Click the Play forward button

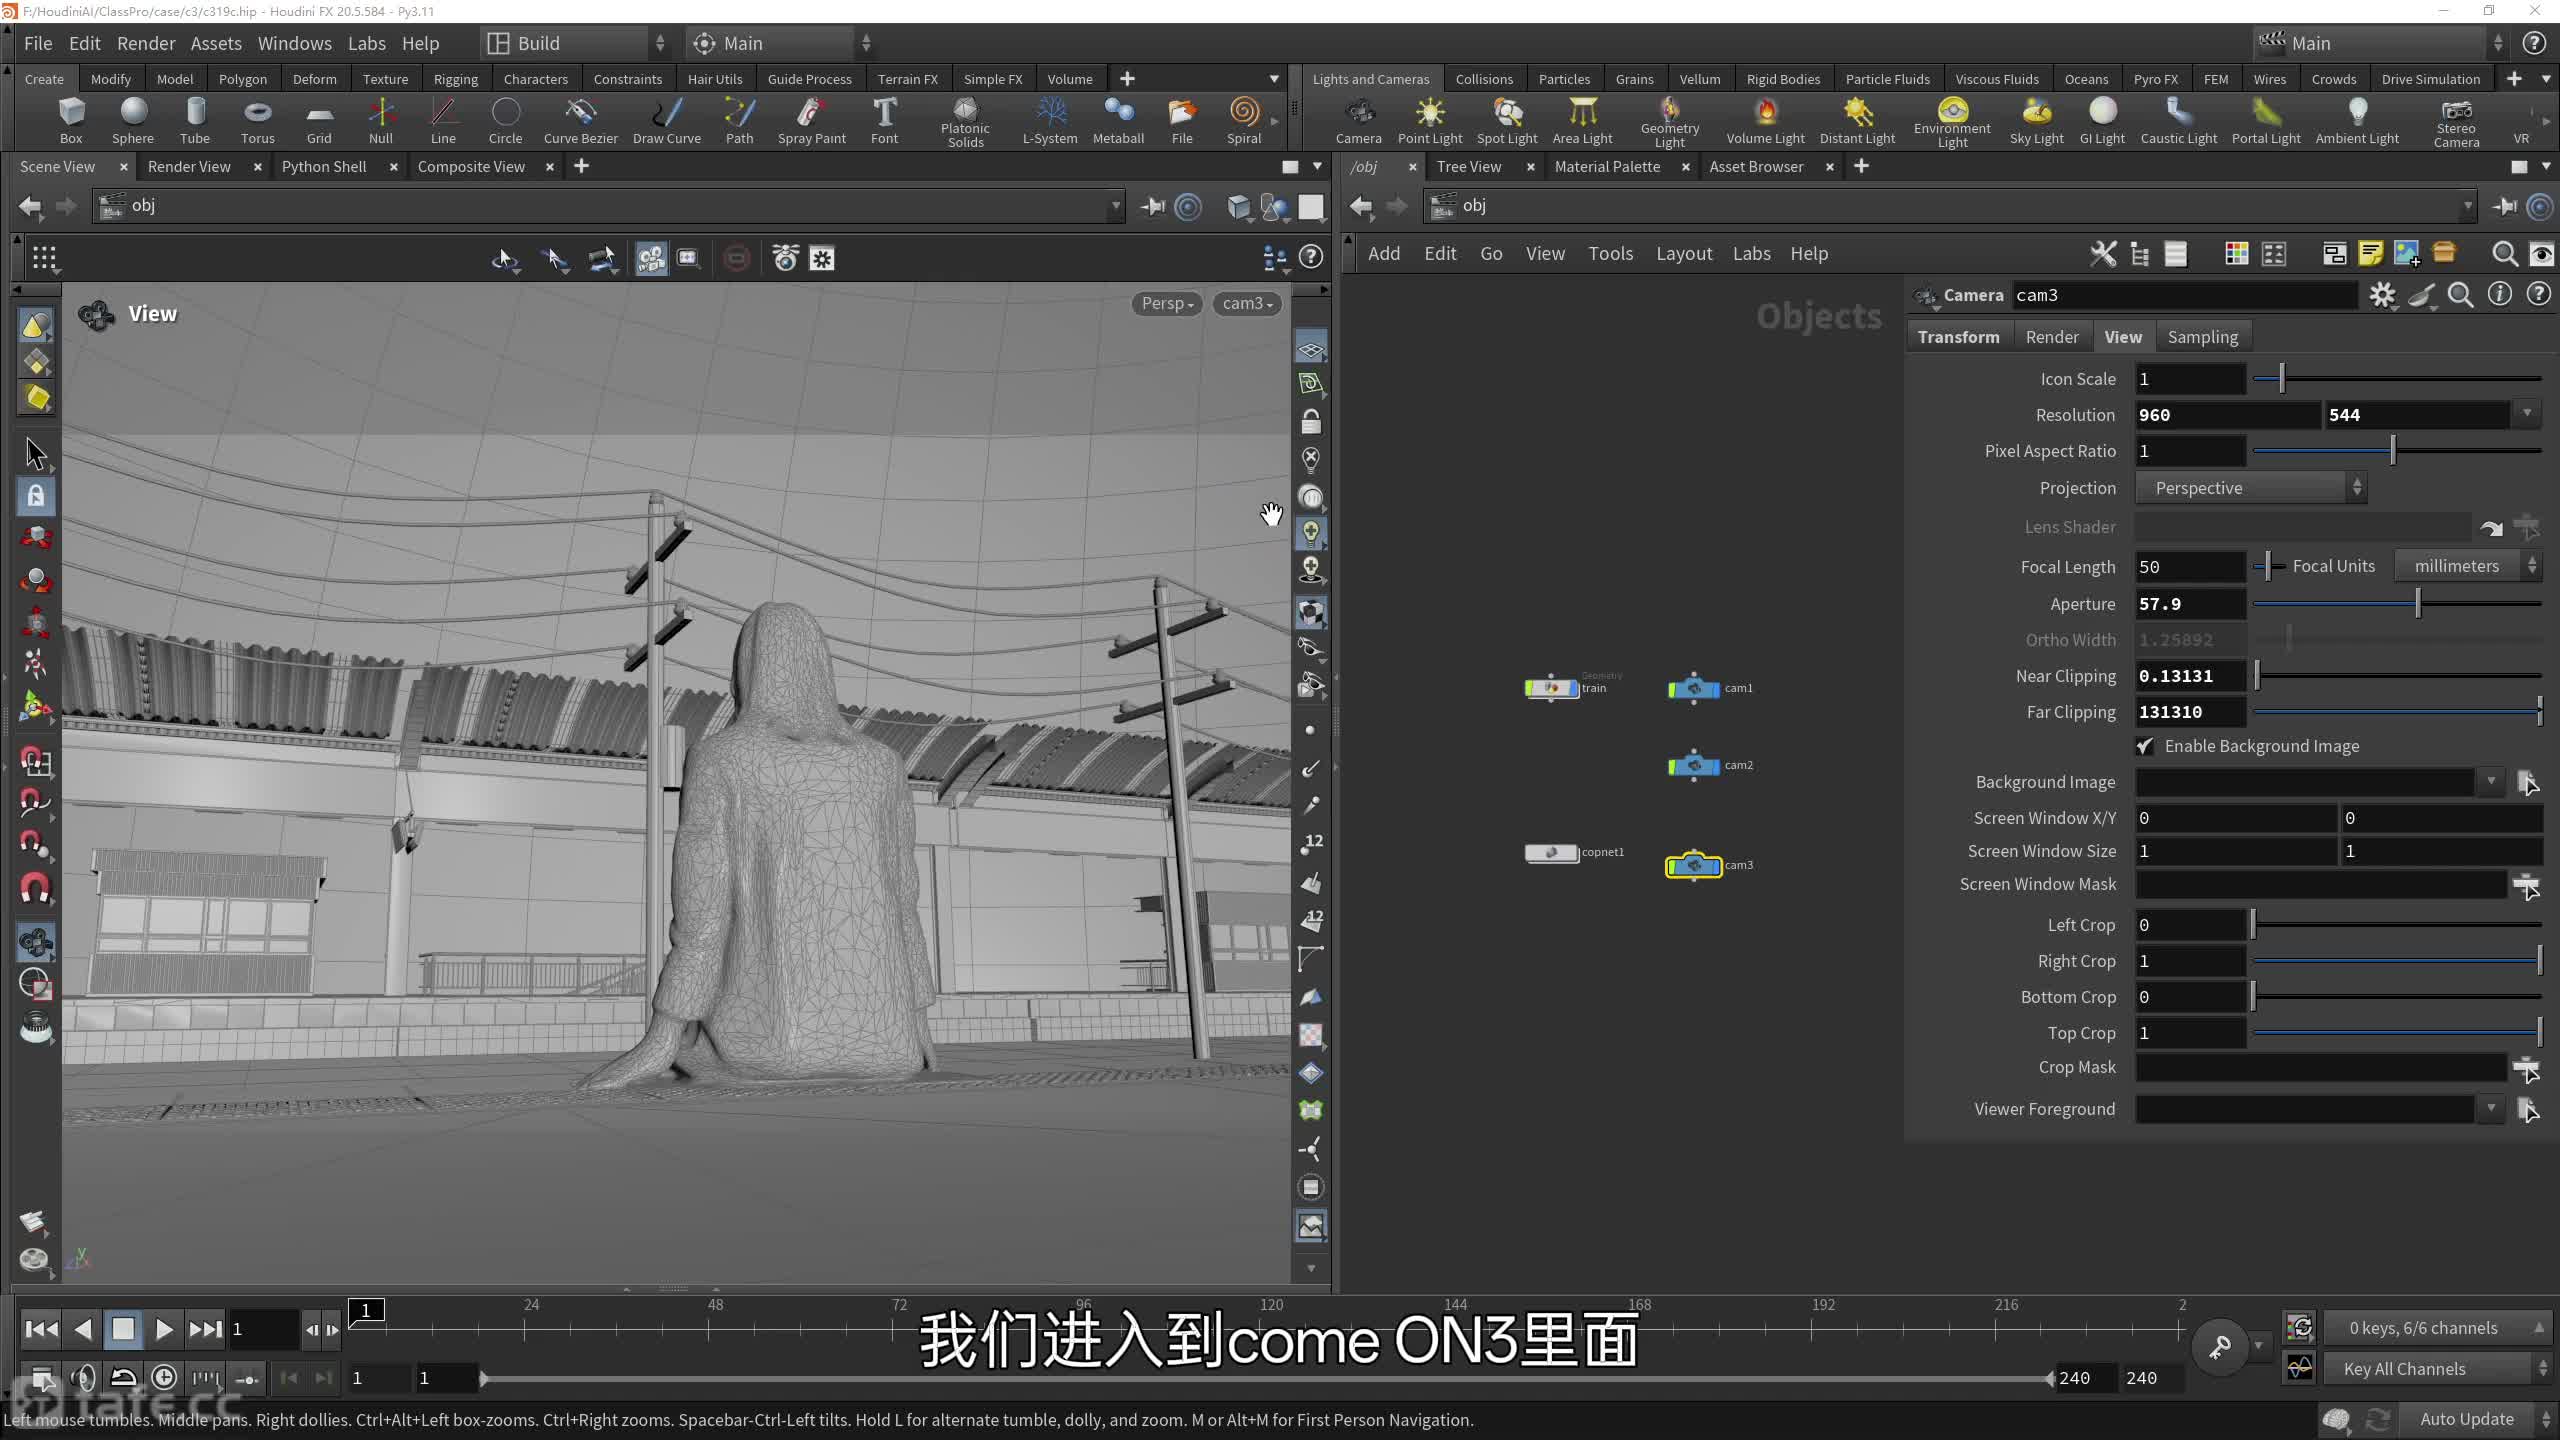164,1329
